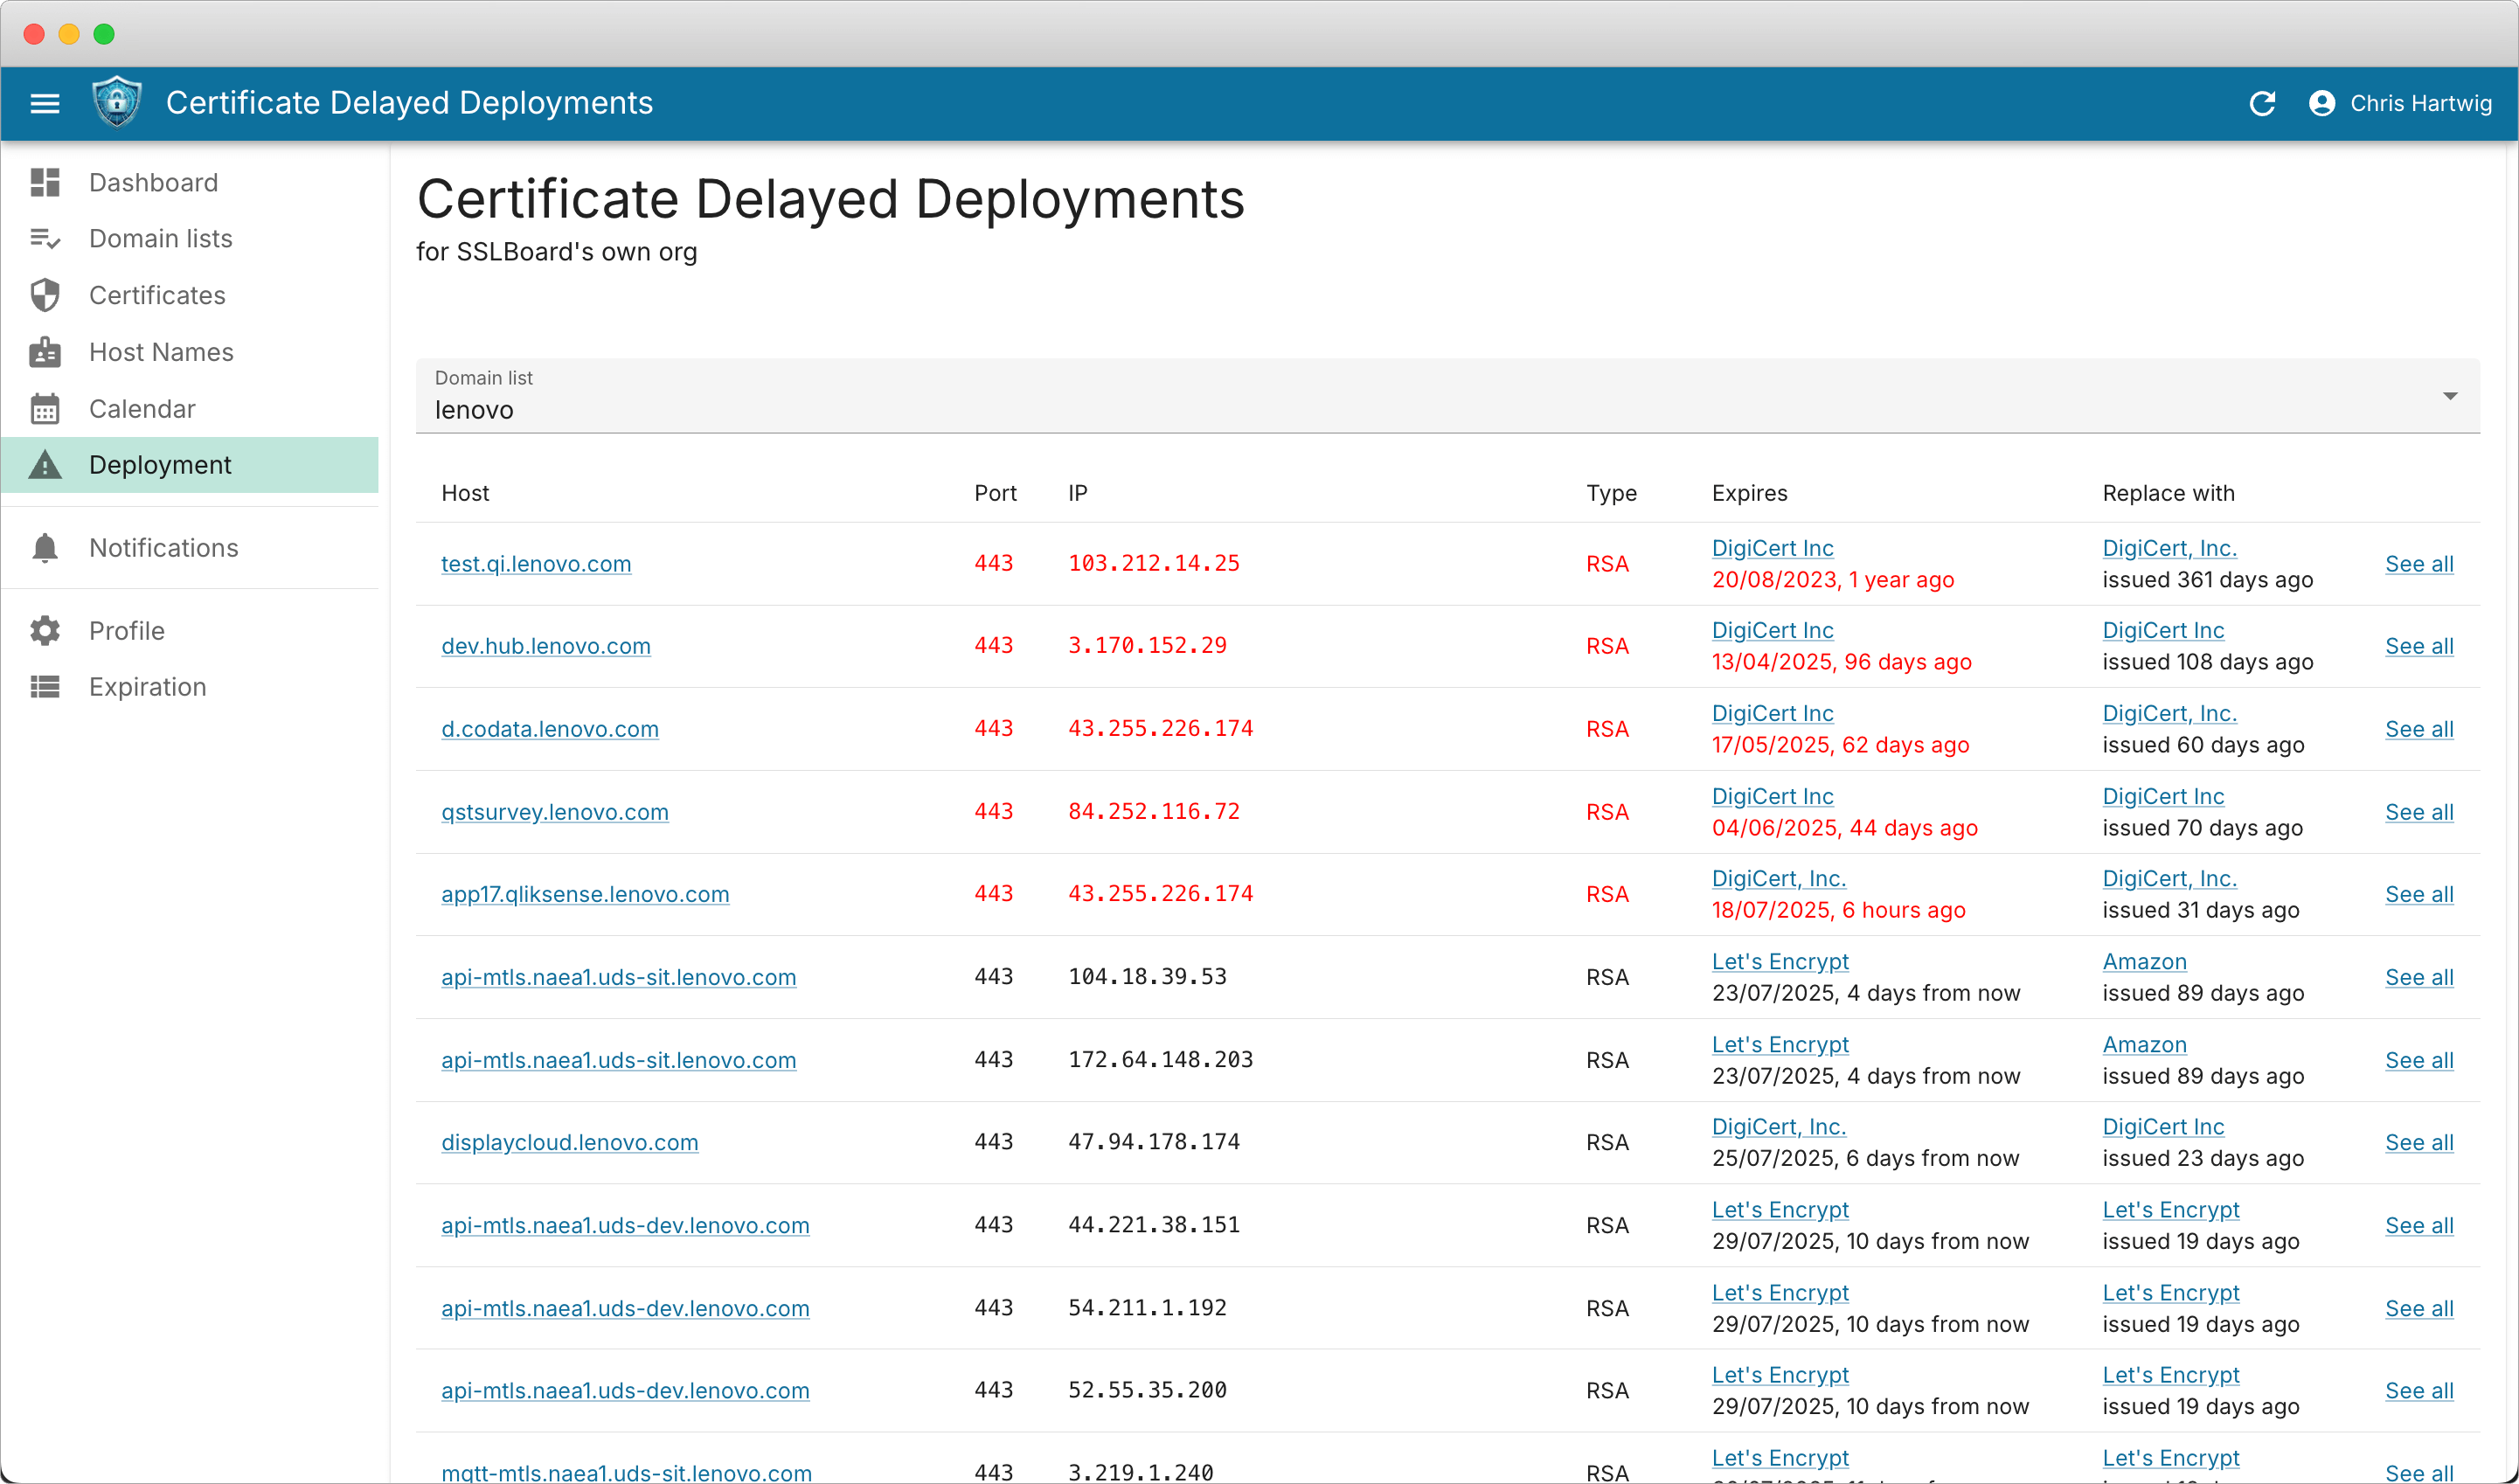2519x1484 pixels.
Task: Select the Deployment sidebar item
Action: point(160,465)
